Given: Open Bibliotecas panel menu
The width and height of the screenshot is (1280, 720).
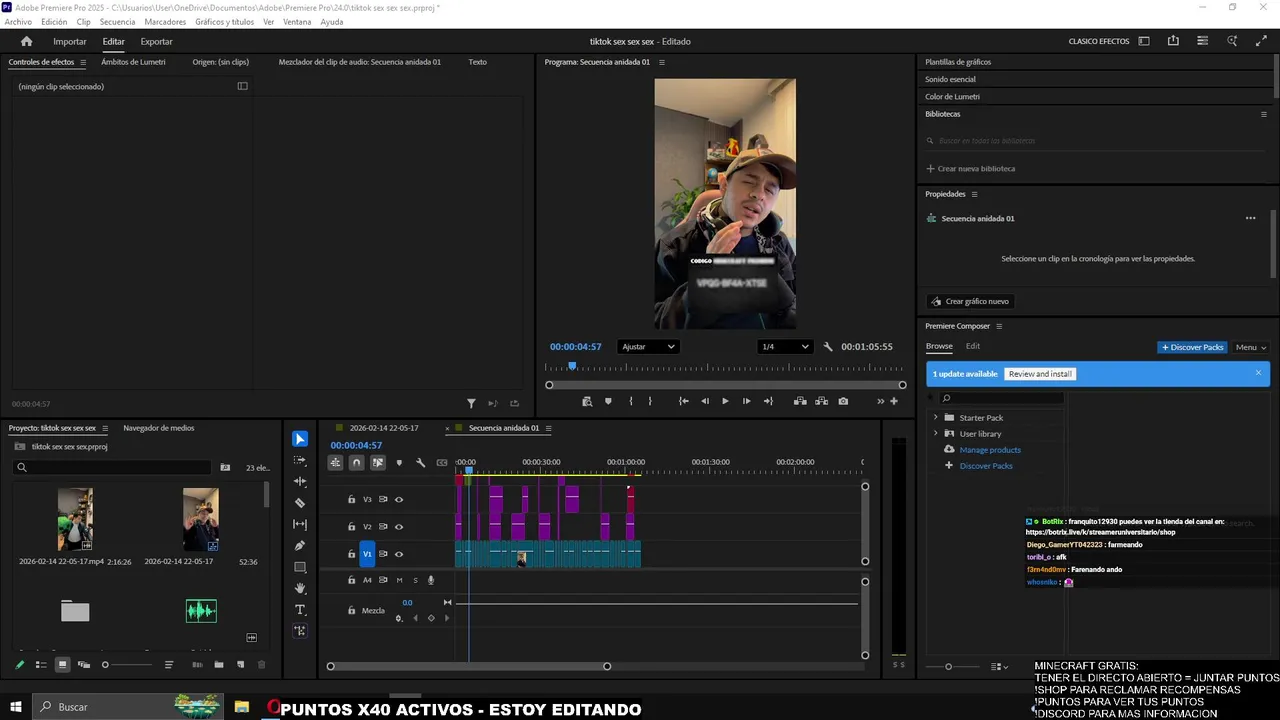Looking at the screenshot, I should coord(1263,114).
